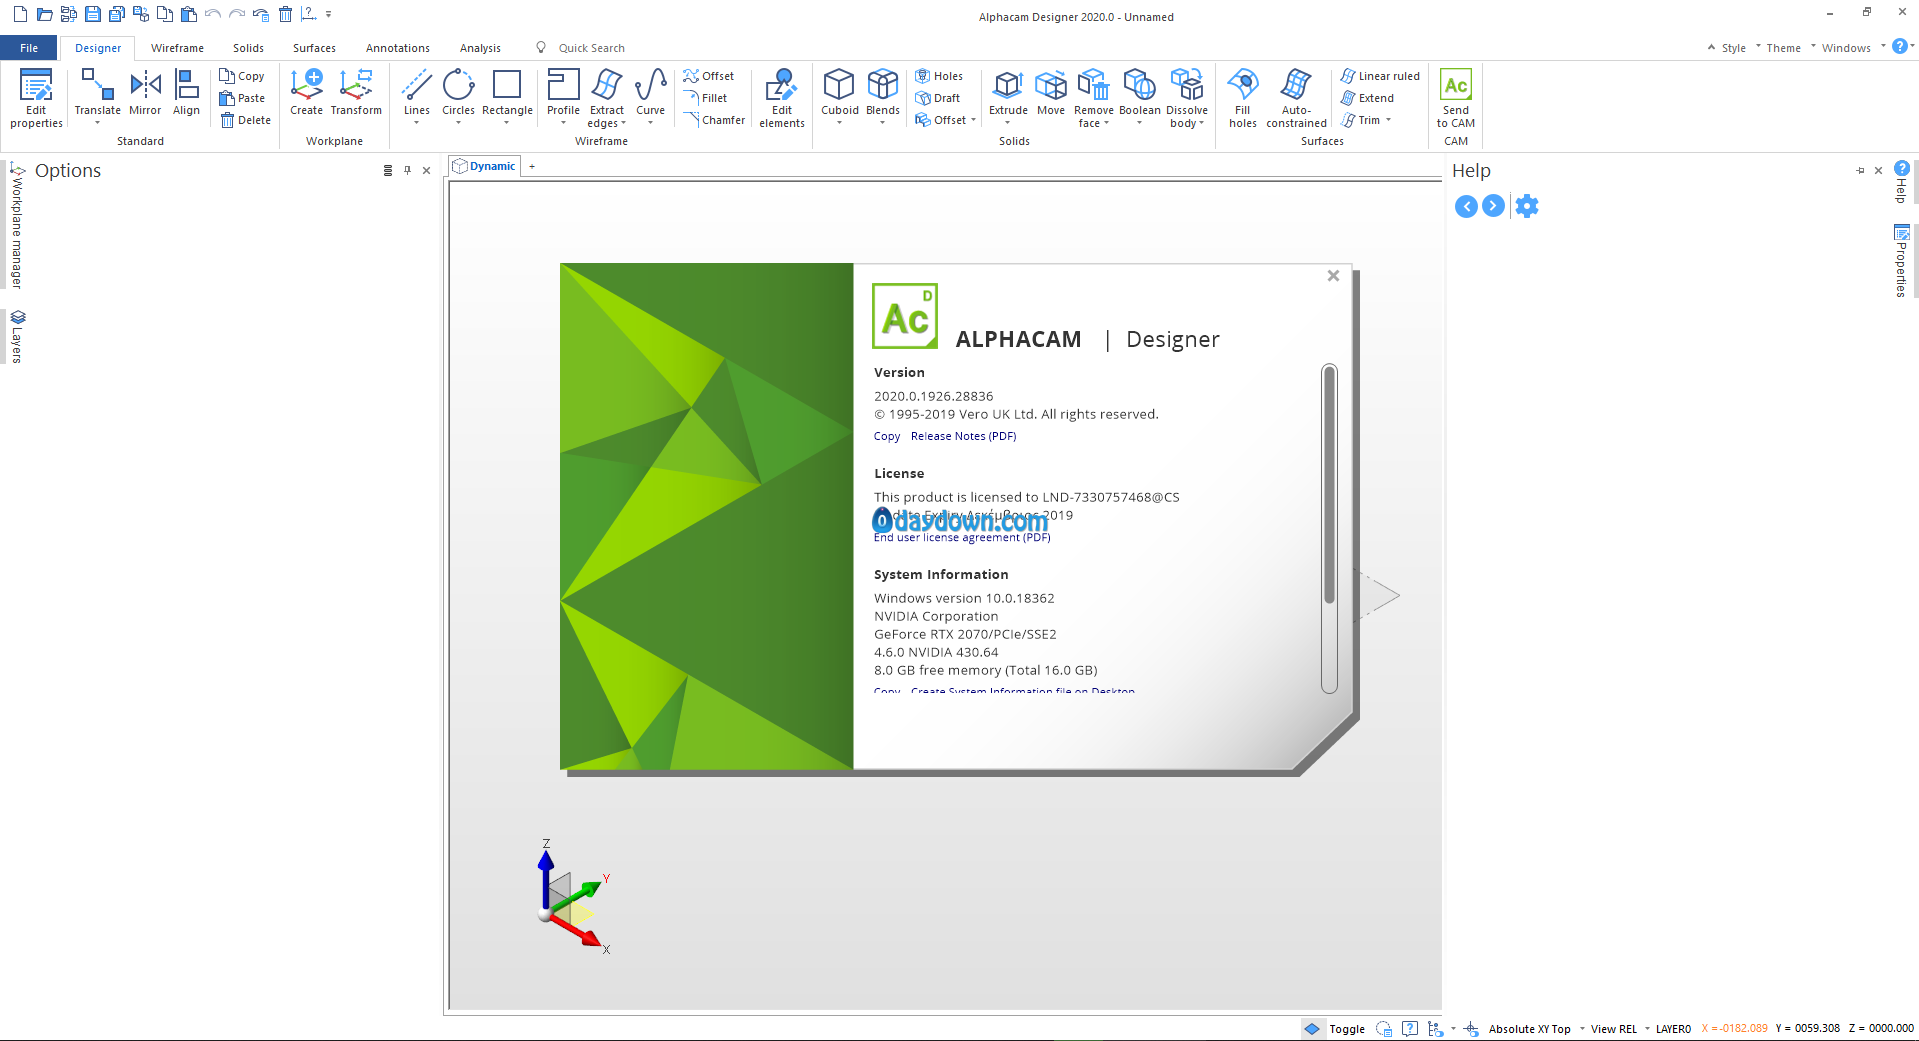Image resolution: width=1919 pixels, height=1041 pixels.
Task: Switch to the Solids ribbon tab
Action: point(248,48)
